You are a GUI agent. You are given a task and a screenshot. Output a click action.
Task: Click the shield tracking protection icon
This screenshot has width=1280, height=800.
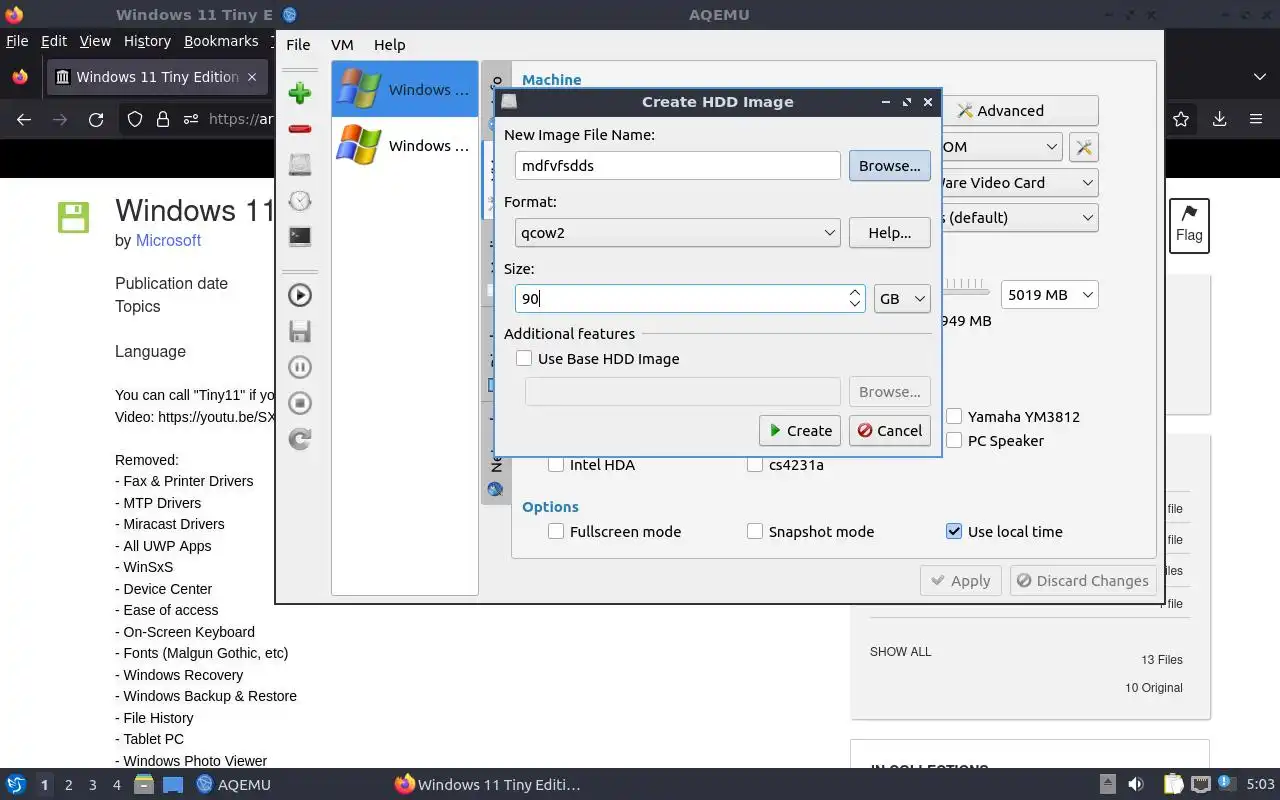(x=135, y=119)
